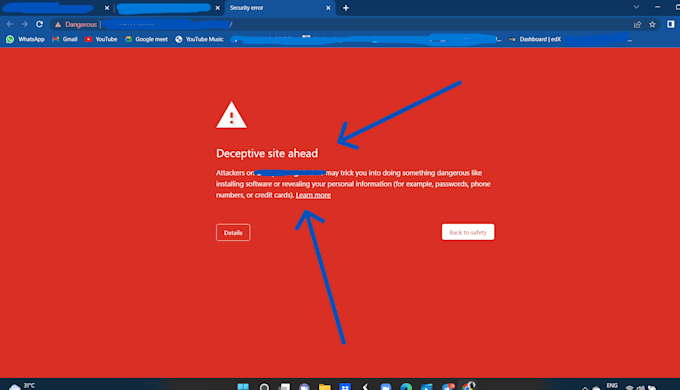Show hidden system tray icons
The height and width of the screenshot is (390, 680).
tap(585, 387)
